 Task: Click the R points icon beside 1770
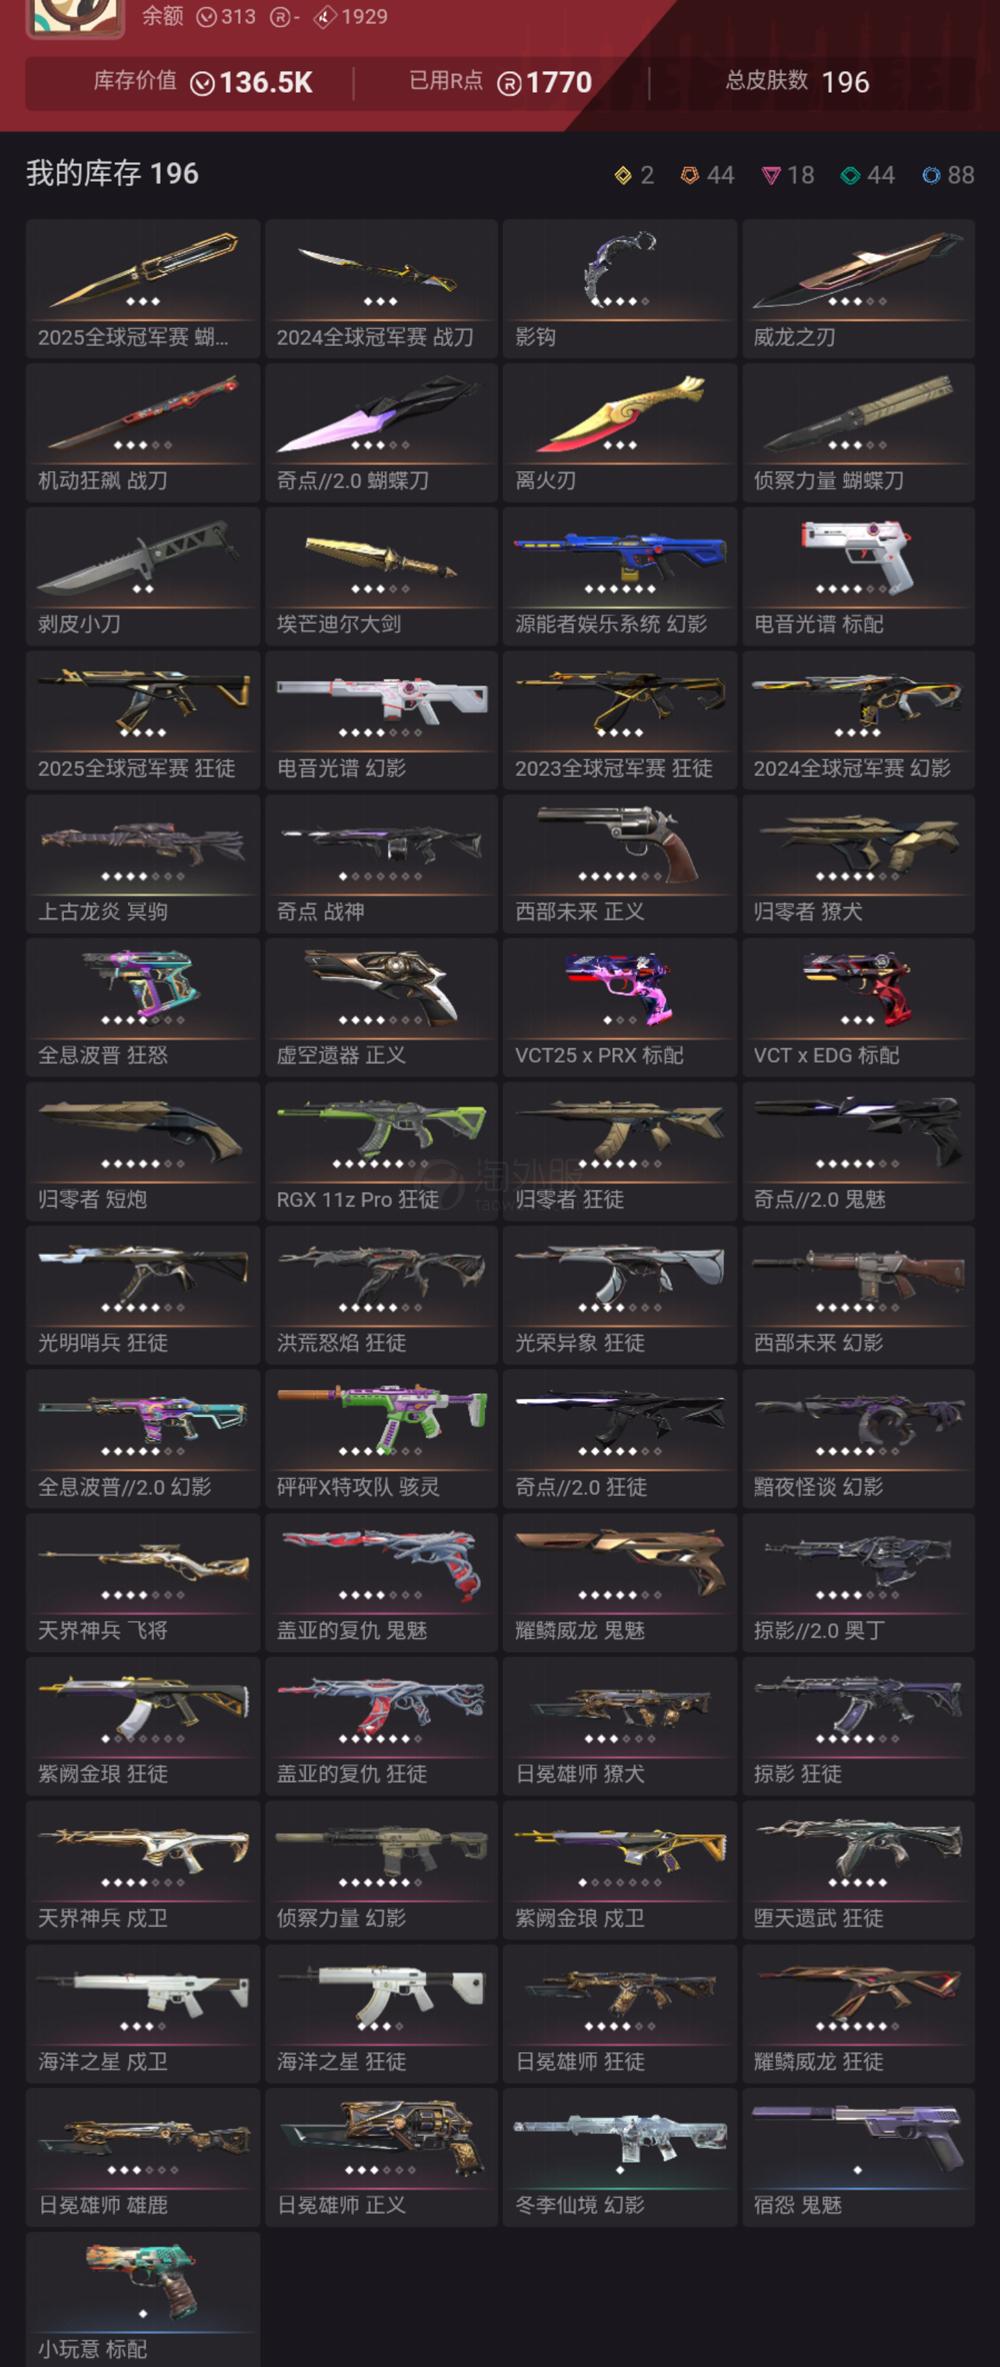[509, 83]
